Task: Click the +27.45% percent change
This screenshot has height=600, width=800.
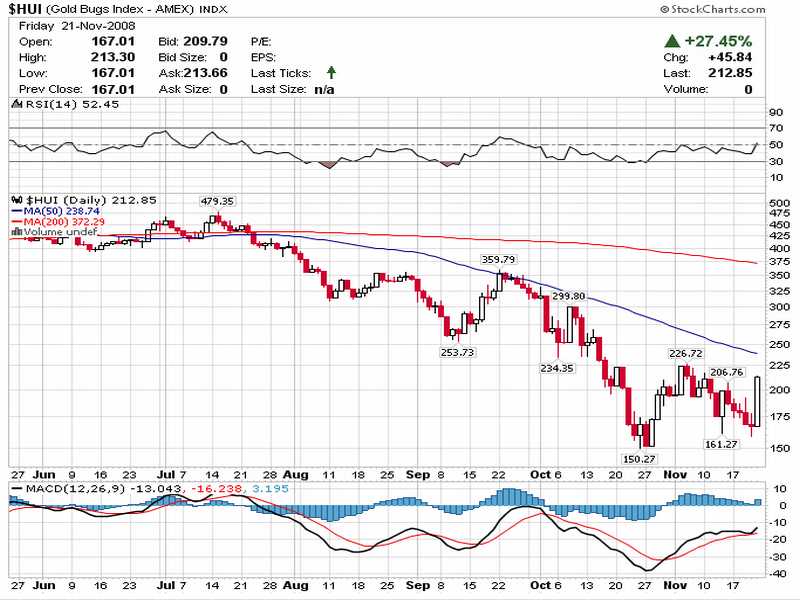Action: pyautogui.click(x=718, y=41)
